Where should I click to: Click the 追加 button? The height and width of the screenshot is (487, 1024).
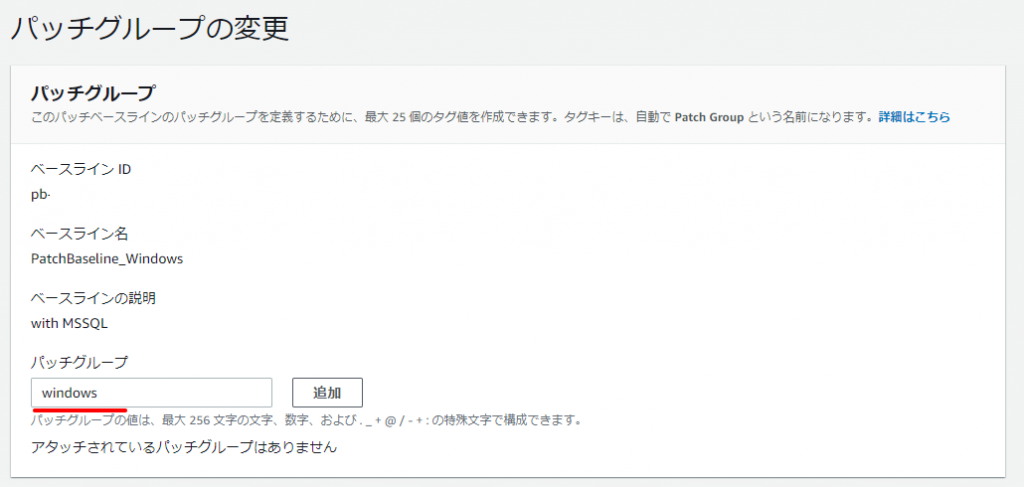[x=327, y=392]
